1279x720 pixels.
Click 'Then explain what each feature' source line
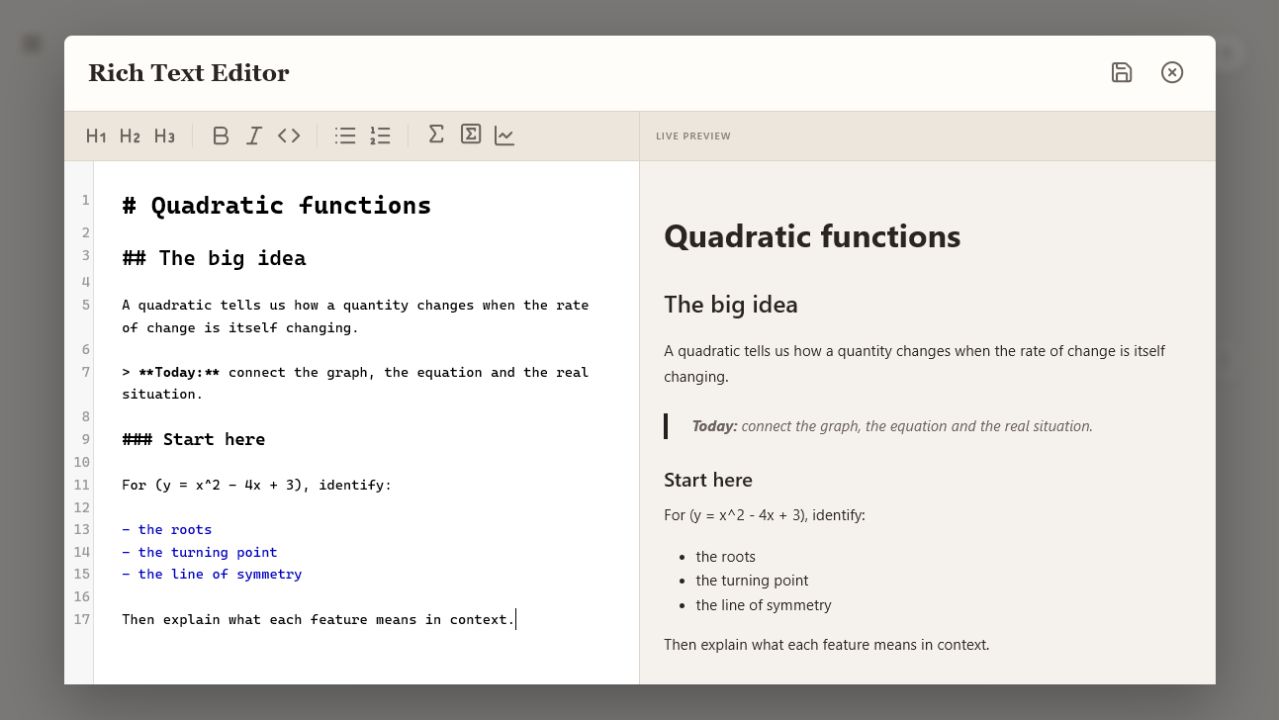318,619
